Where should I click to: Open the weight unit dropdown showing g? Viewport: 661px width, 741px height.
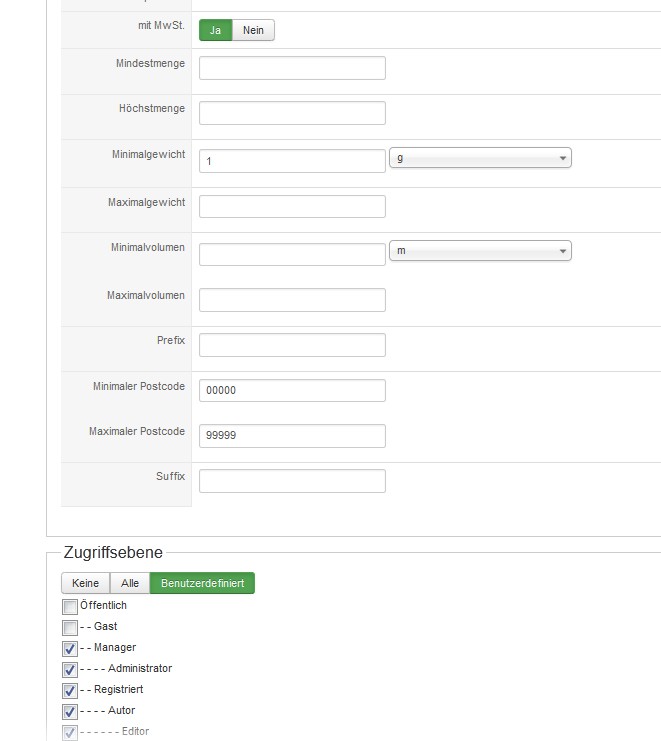pos(480,158)
